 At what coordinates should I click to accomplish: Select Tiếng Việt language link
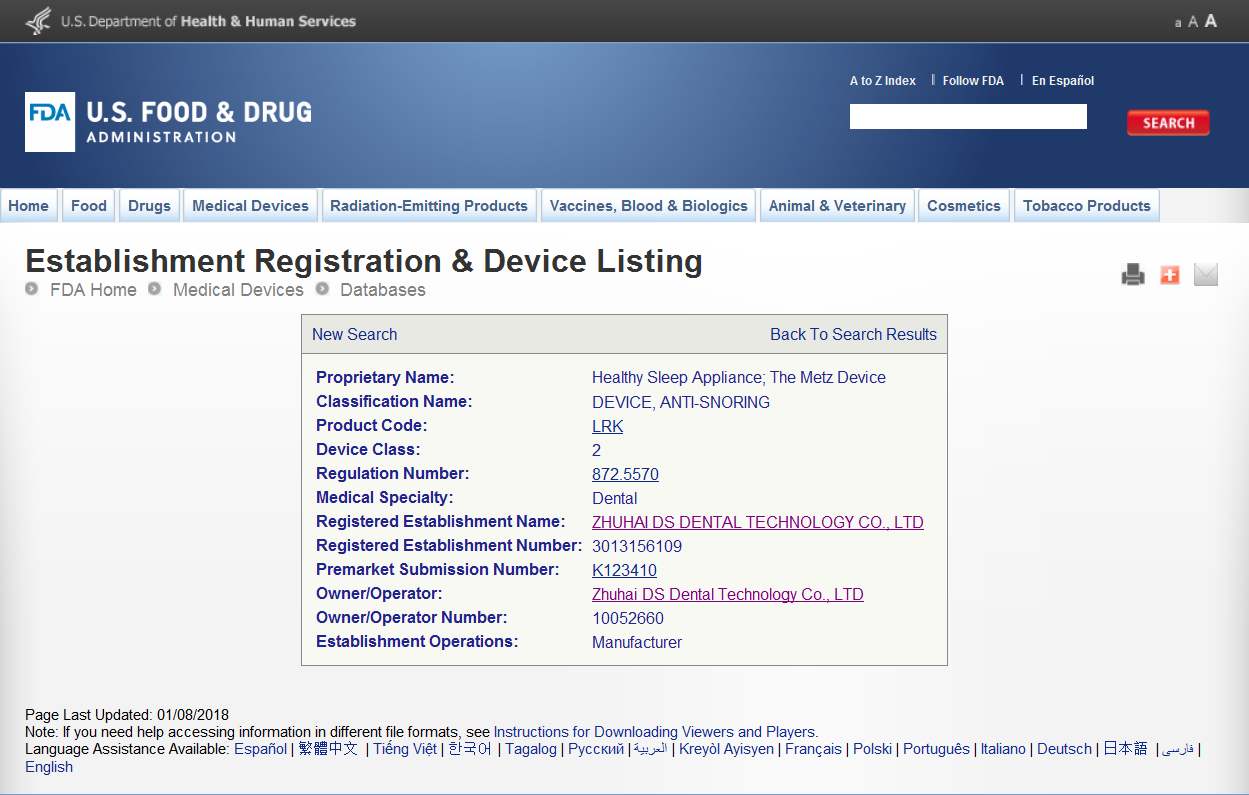(x=405, y=749)
